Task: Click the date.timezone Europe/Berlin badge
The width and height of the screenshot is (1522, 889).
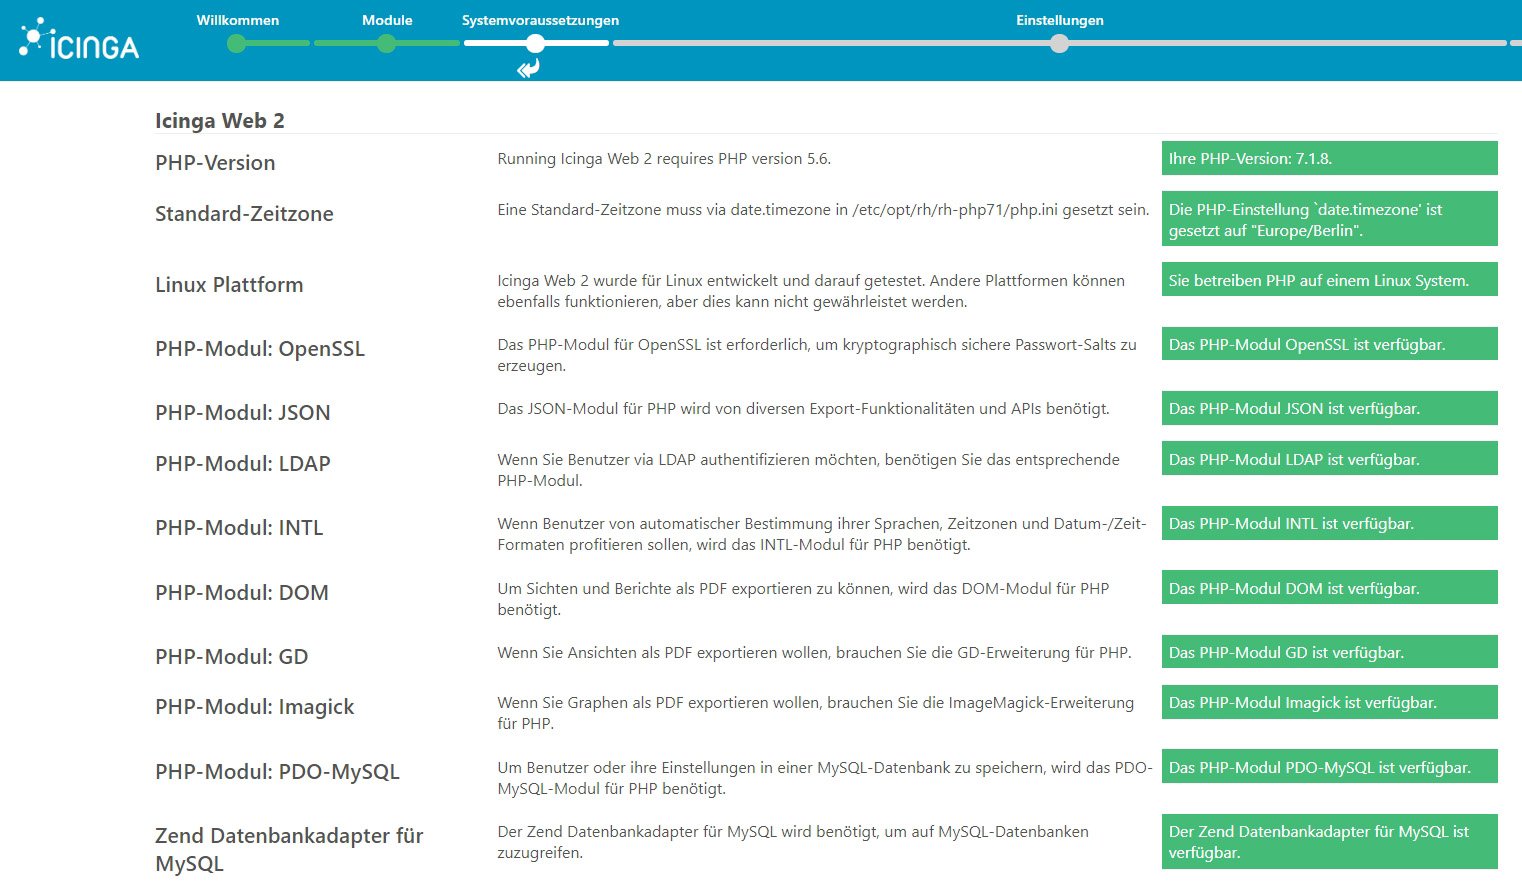Action: (1328, 218)
